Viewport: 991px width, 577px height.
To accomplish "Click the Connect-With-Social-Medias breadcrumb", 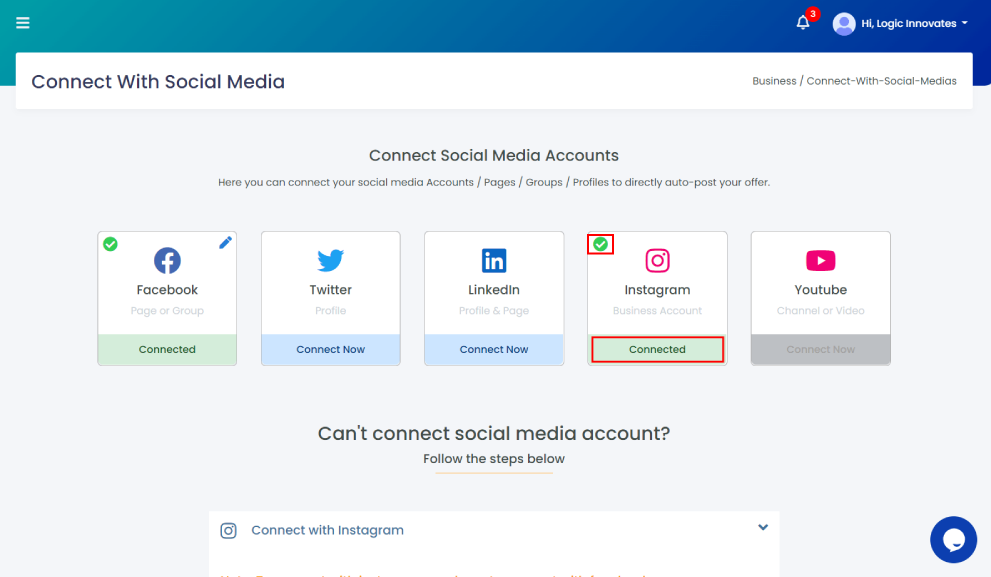I will [882, 81].
